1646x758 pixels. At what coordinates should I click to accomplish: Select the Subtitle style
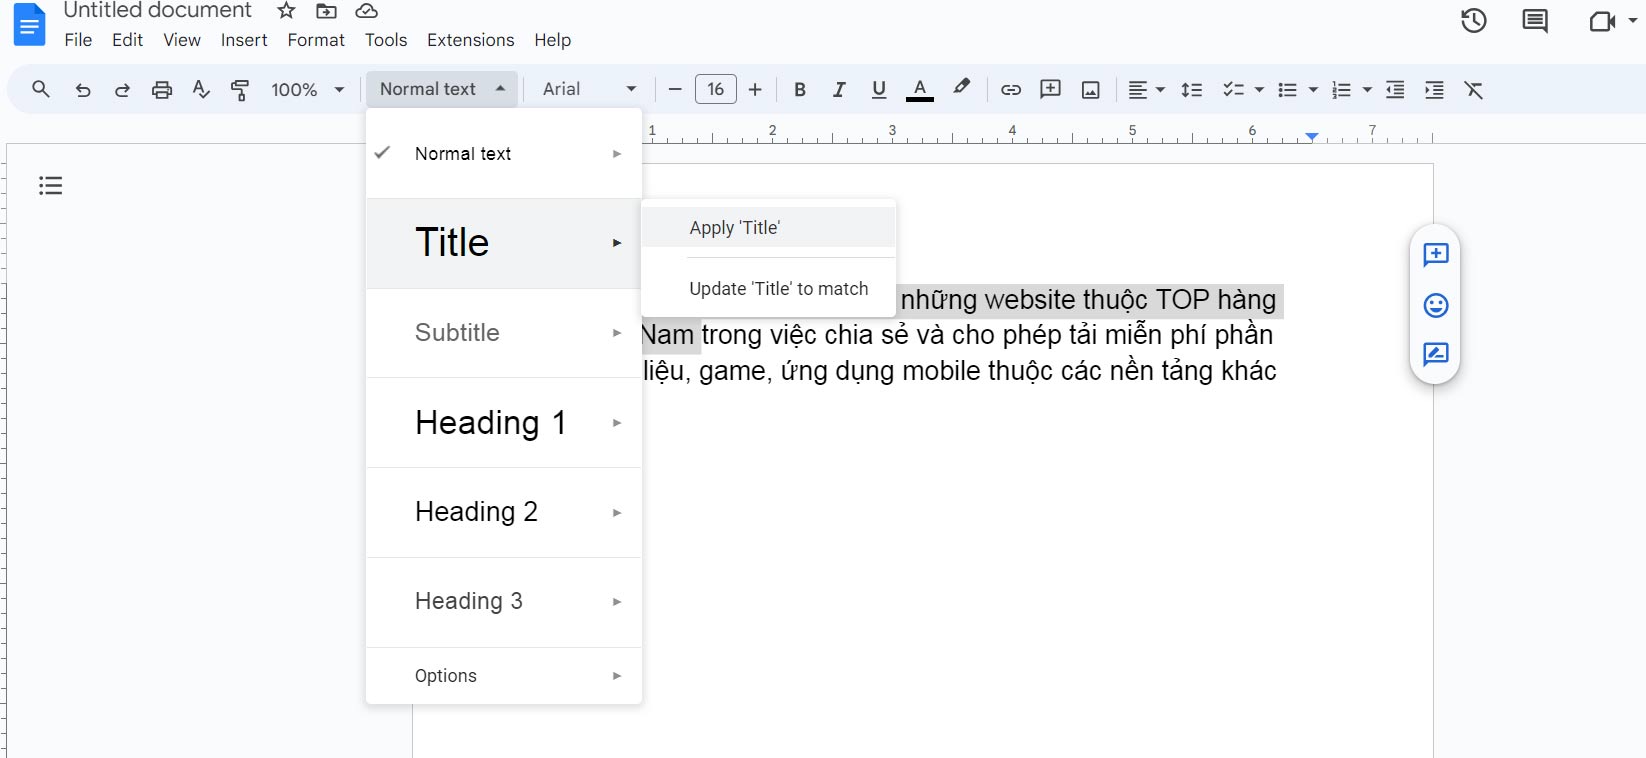pos(504,333)
